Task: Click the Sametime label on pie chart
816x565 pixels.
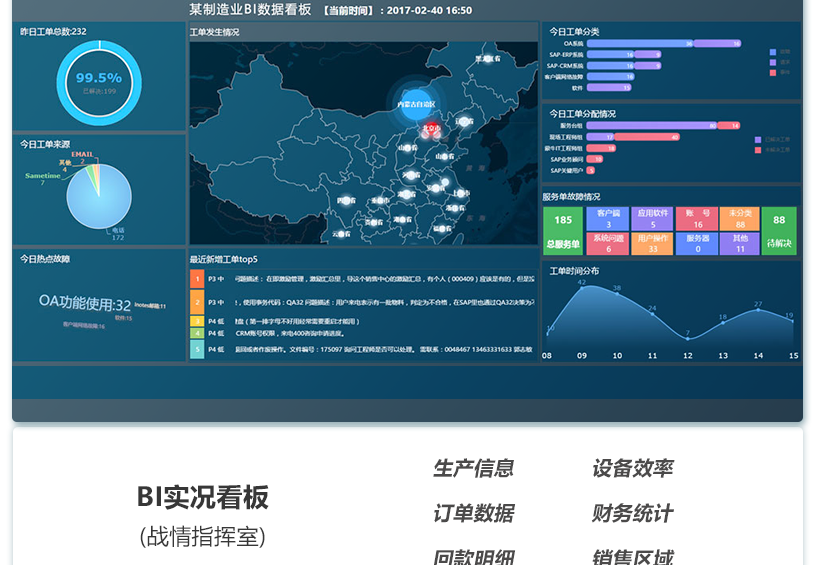Action: (x=43, y=176)
